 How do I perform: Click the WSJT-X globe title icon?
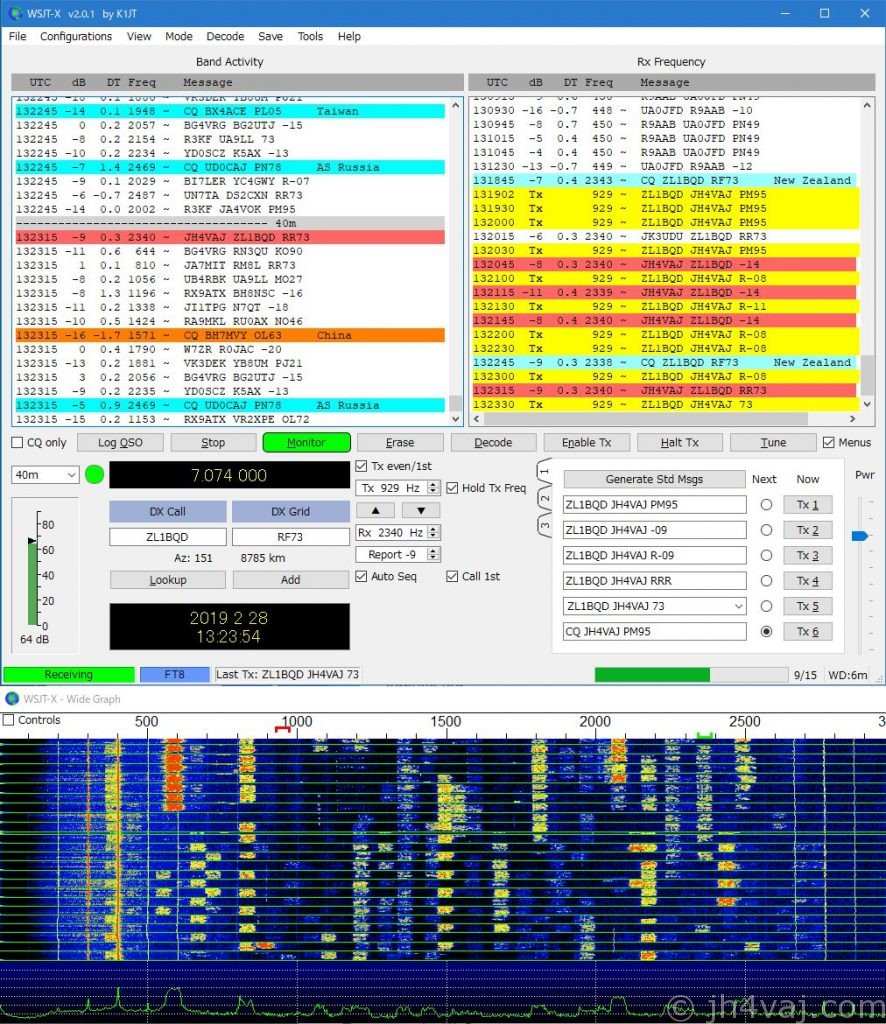(16, 13)
